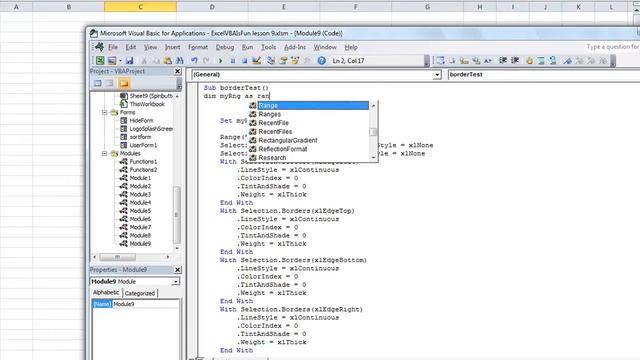This screenshot has height=360, width=640.
Task: Choose Research in the autocomplete list
Action: tap(309, 158)
